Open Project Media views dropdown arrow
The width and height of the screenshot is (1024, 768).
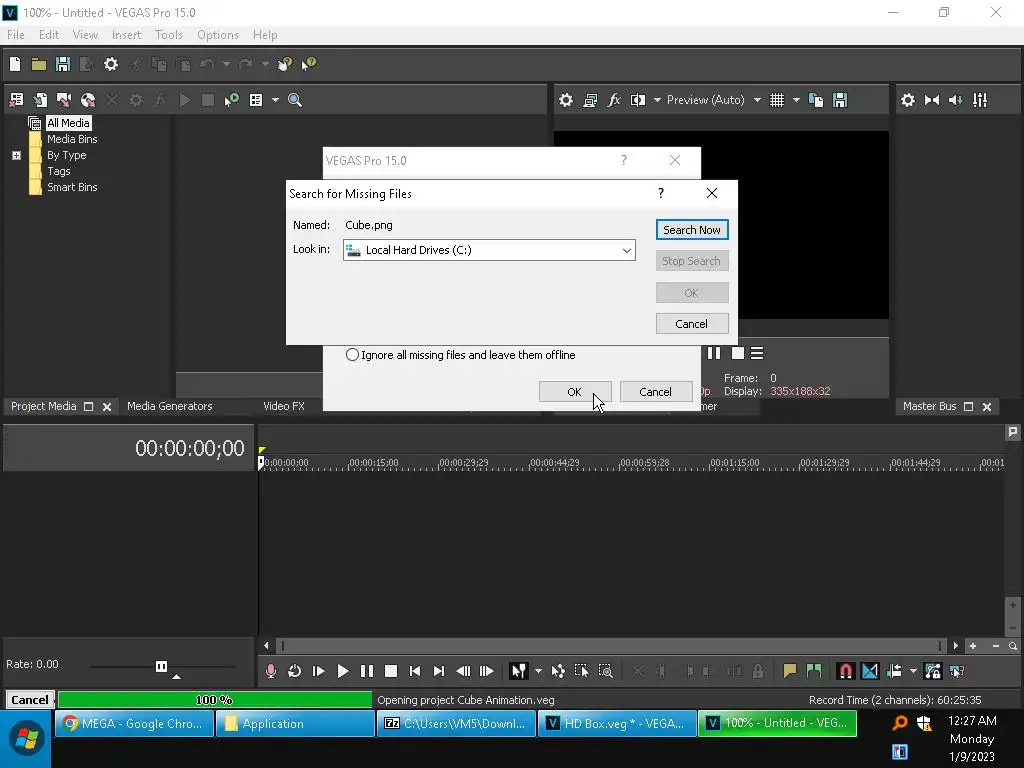pyautogui.click(x=275, y=100)
